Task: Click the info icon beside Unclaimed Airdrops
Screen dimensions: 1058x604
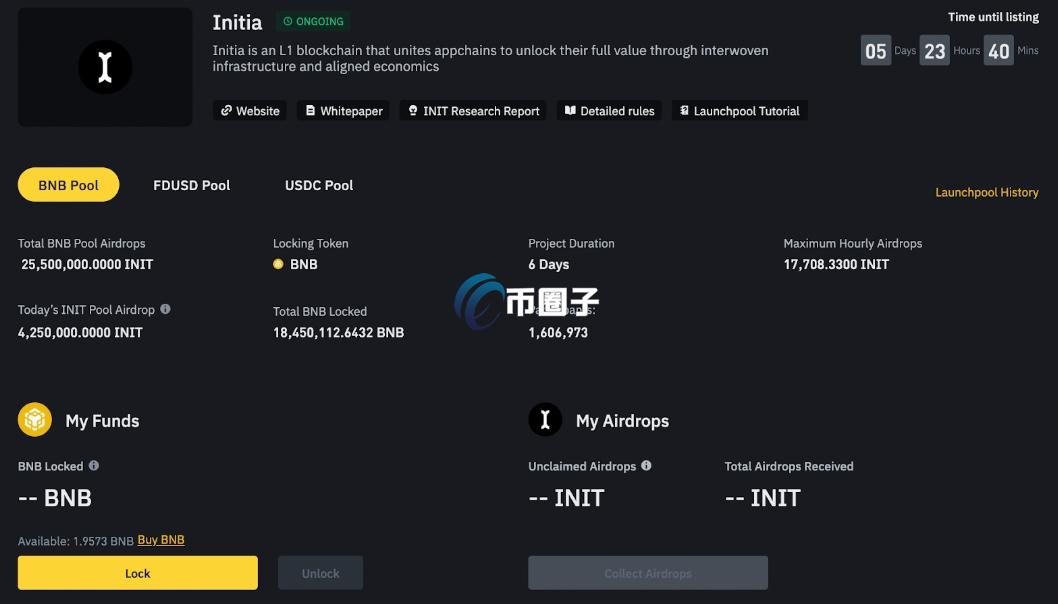Action: pyautogui.click(x=647, y=465)
